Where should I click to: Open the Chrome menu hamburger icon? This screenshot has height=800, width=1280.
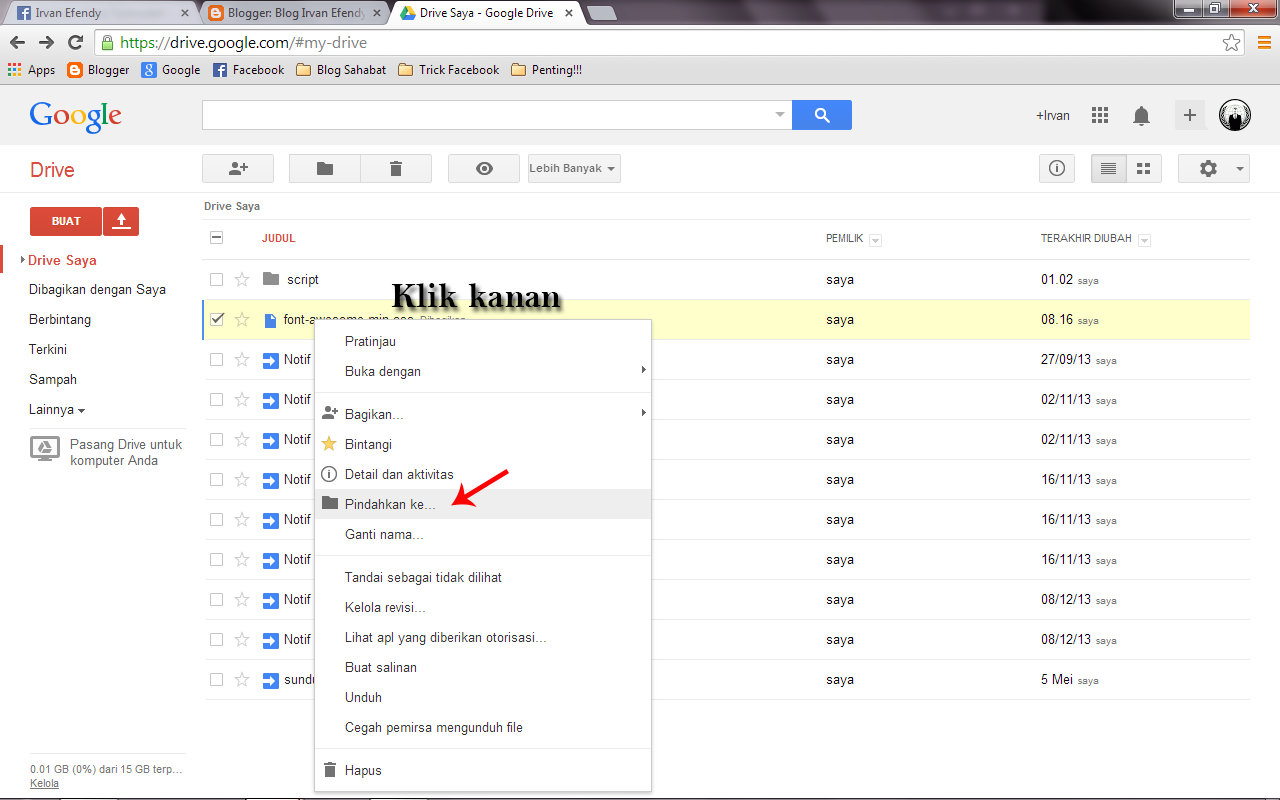point(1264,43)
